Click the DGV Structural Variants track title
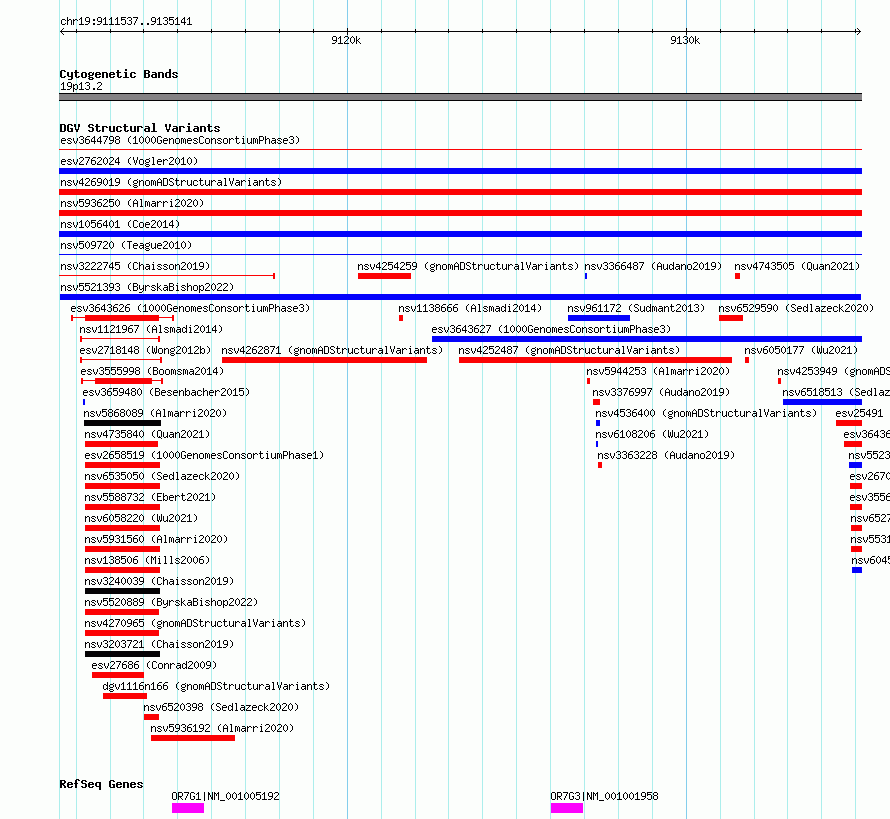 (x=140, y=128)
